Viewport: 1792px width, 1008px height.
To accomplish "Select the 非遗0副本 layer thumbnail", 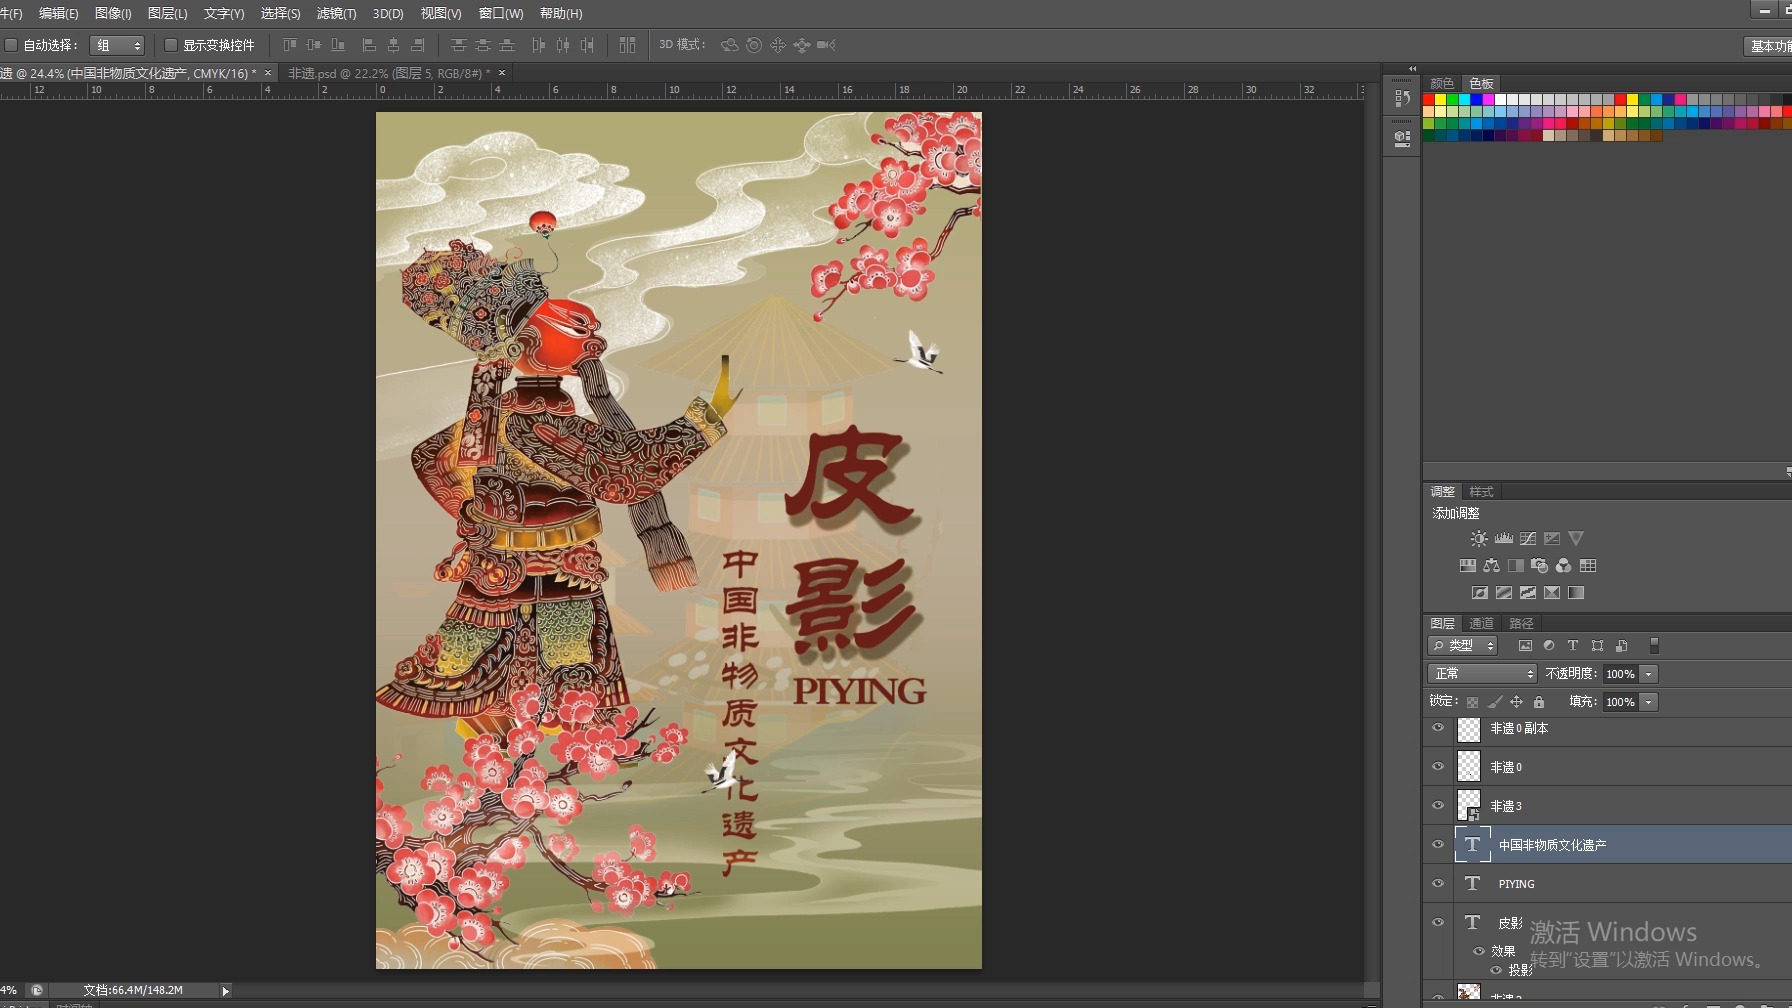I will [x=1468, y=729].
